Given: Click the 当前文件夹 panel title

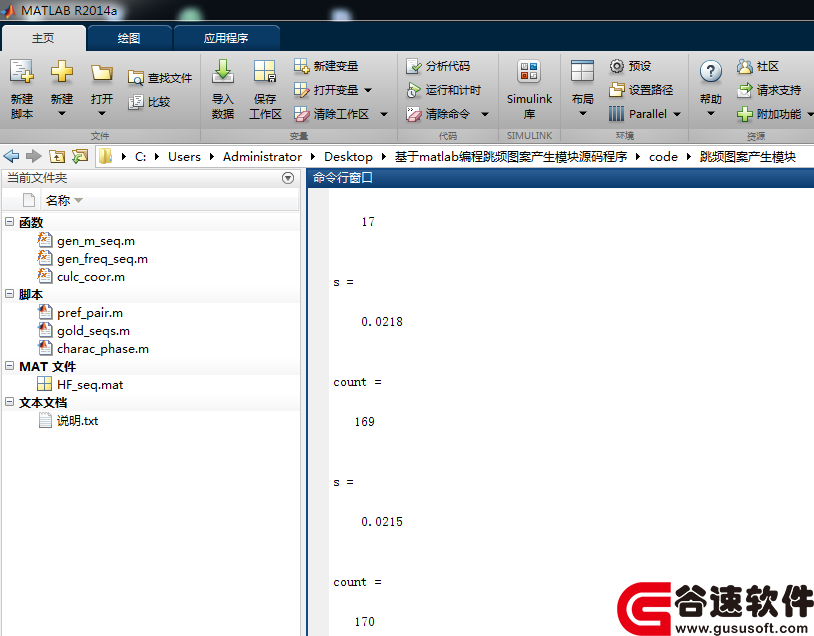Looking at the screenshot, I should pos(37,178).
